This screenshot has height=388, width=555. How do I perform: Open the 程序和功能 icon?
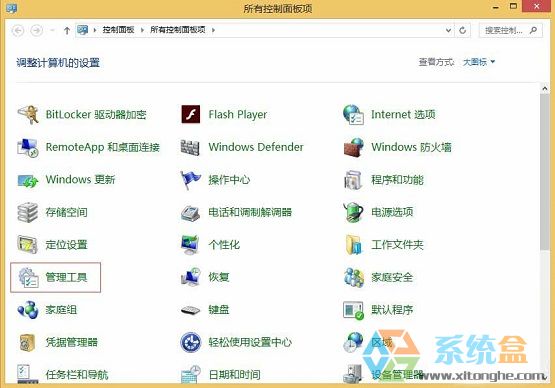tap(353, 180)
